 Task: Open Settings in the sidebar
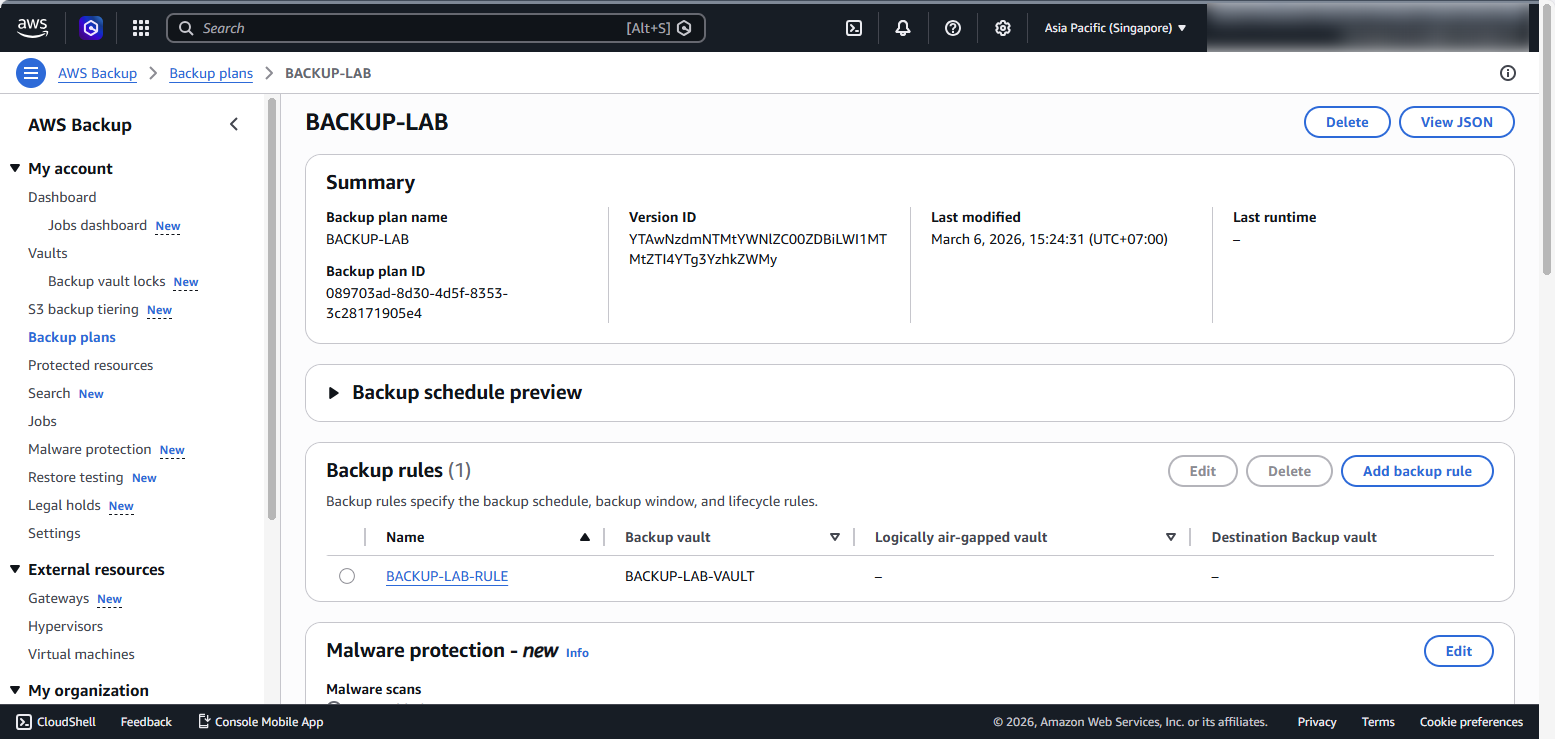point(54,533)
